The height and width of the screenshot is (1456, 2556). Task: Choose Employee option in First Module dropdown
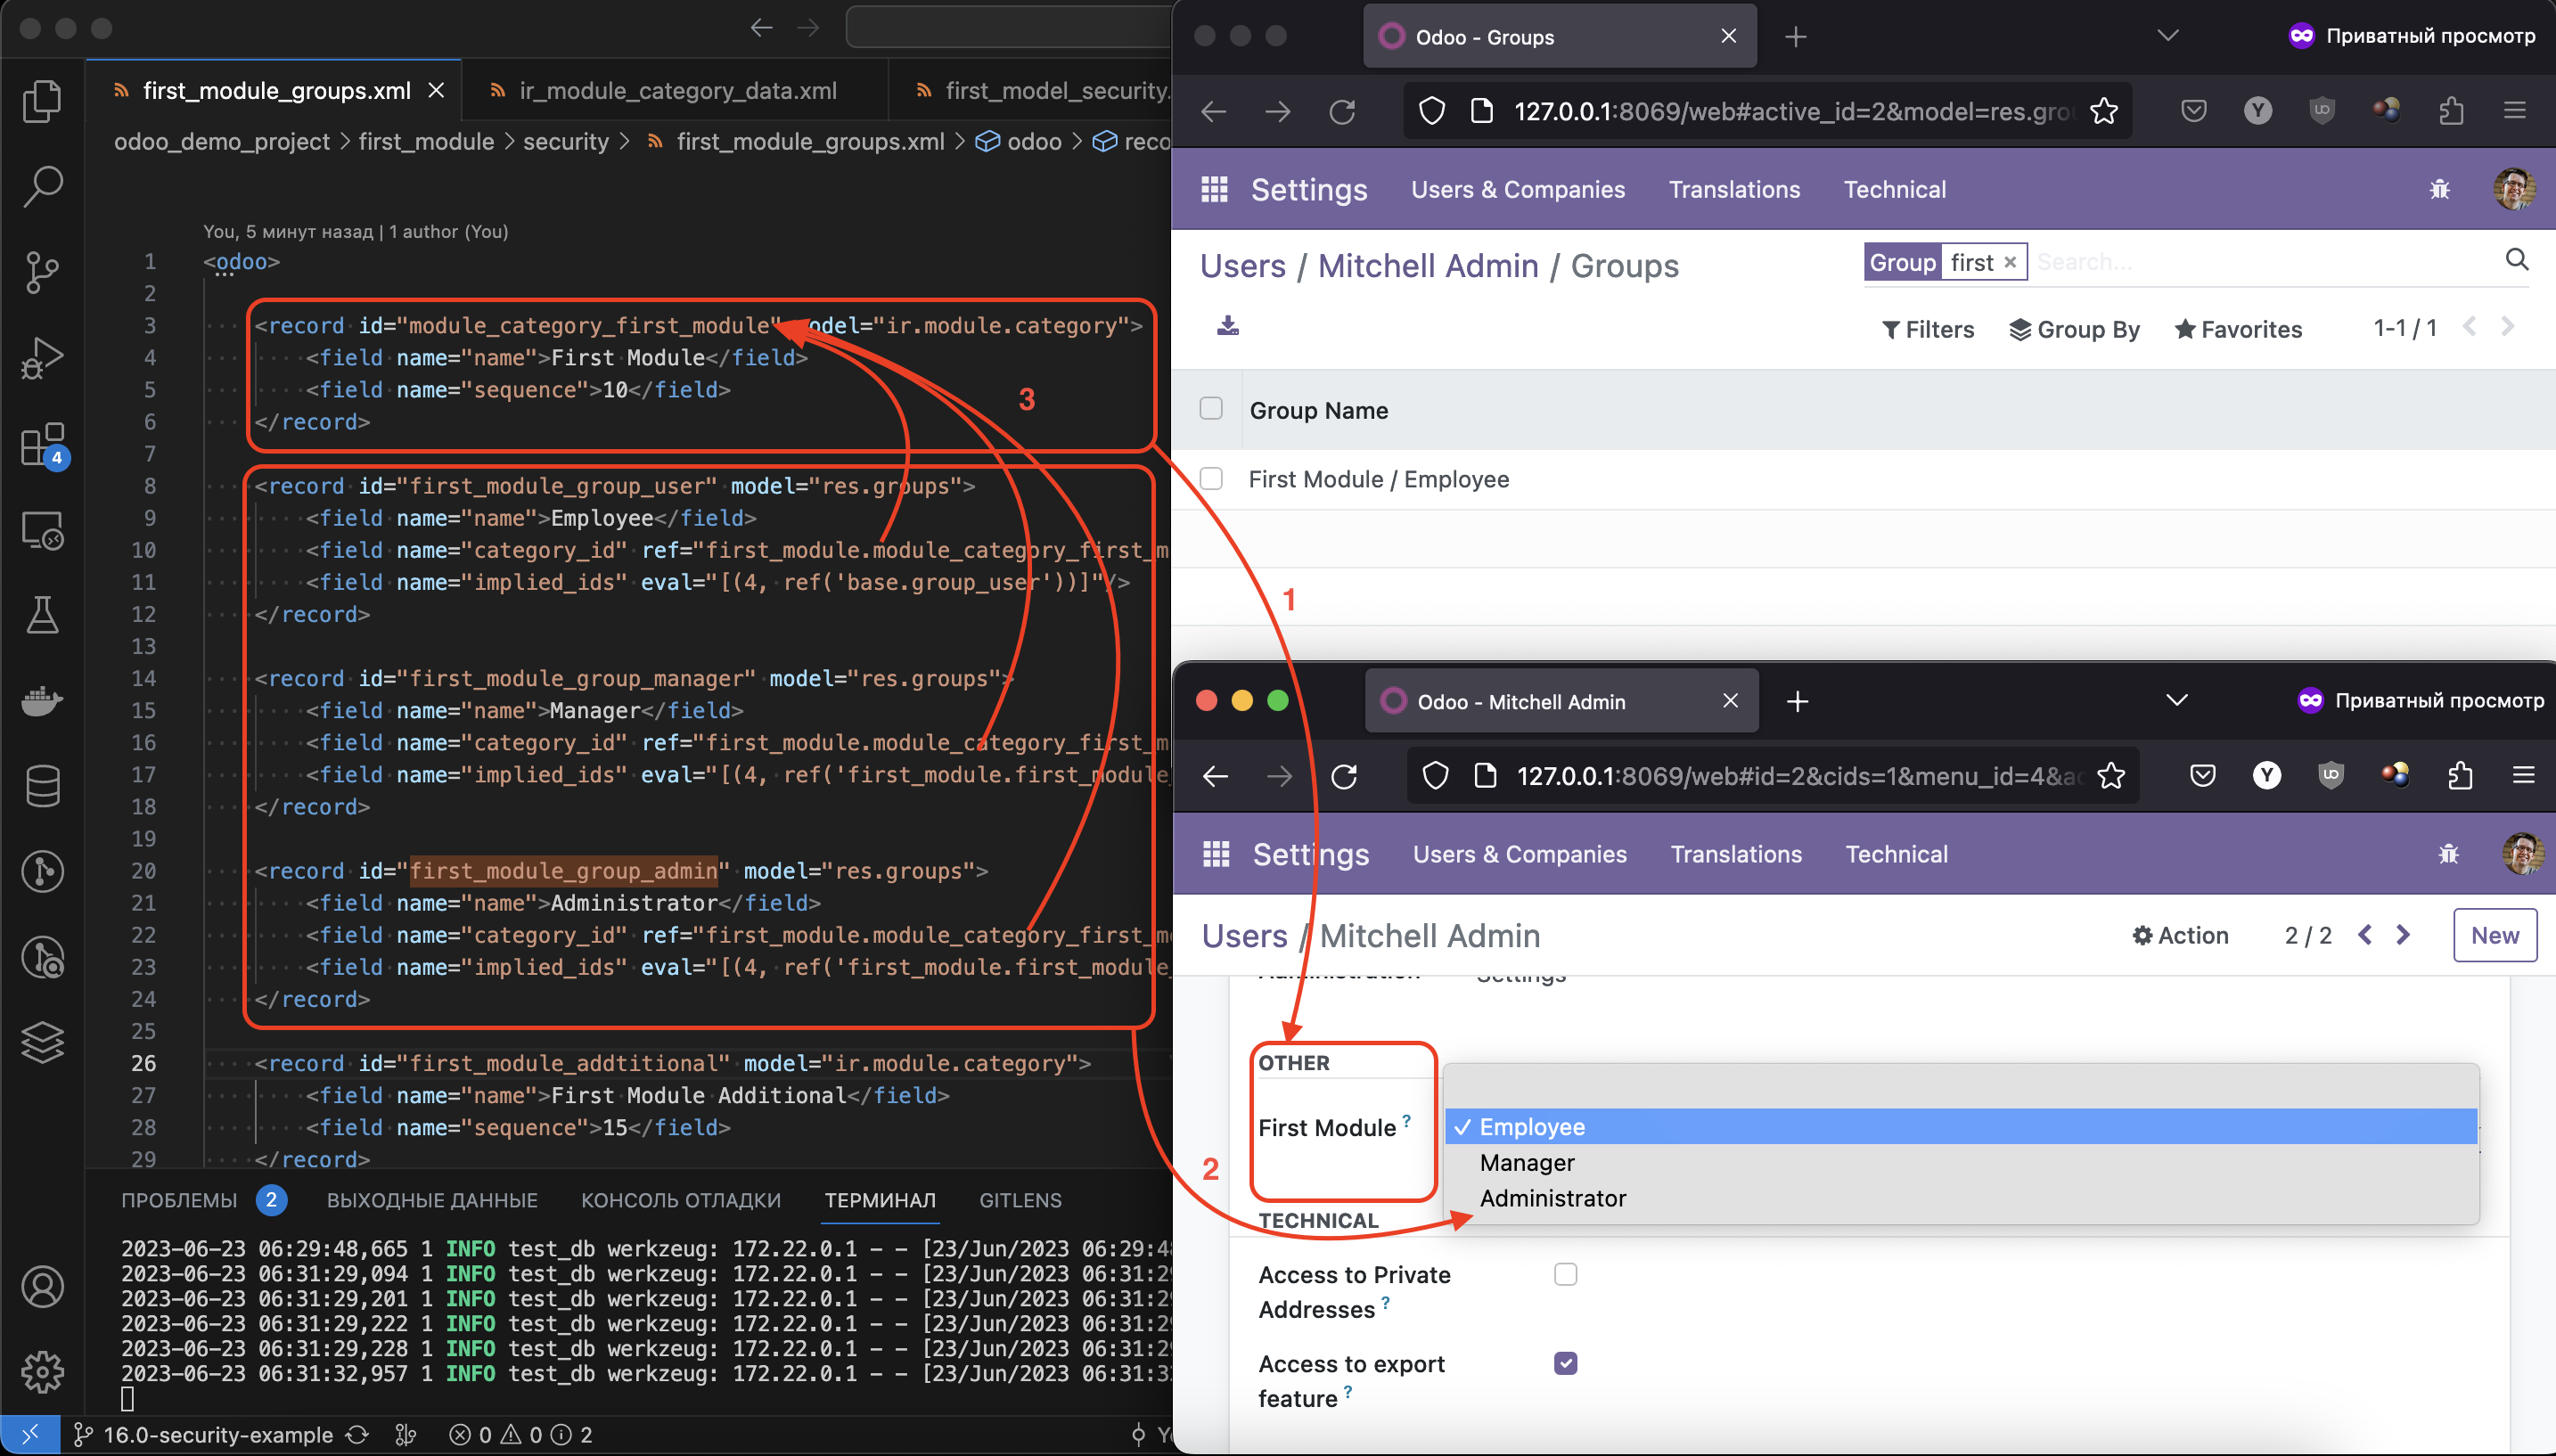coord(1961,1126)
